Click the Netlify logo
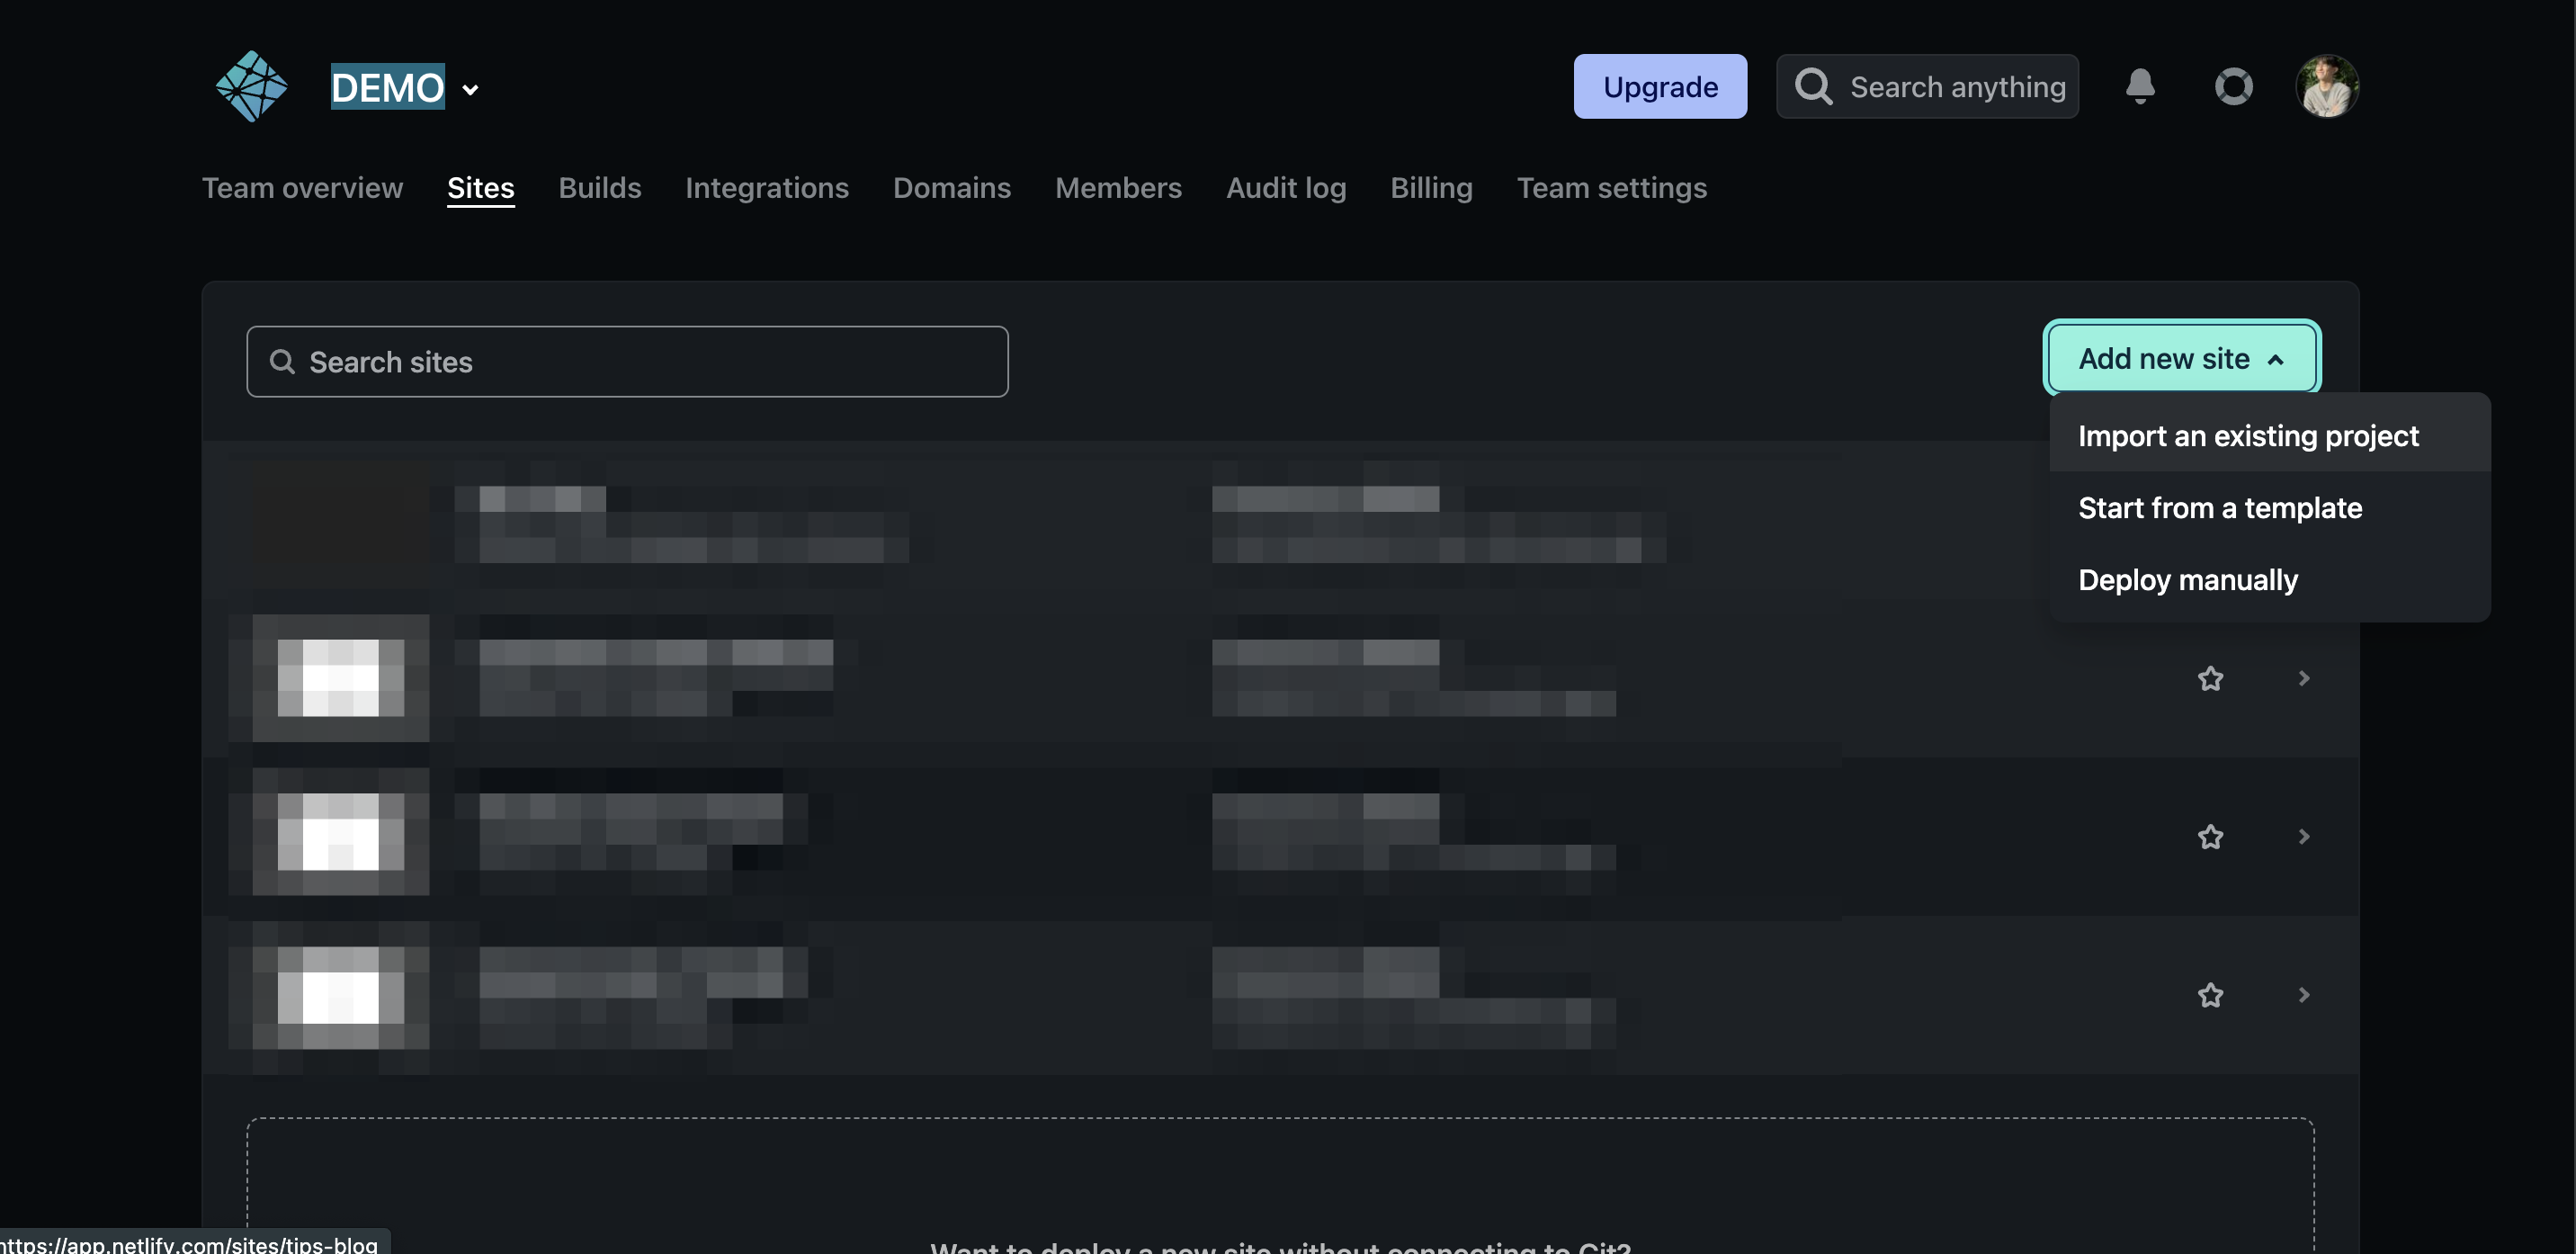This screenshot has width=2576, height=1254. (x=252, y=86)
